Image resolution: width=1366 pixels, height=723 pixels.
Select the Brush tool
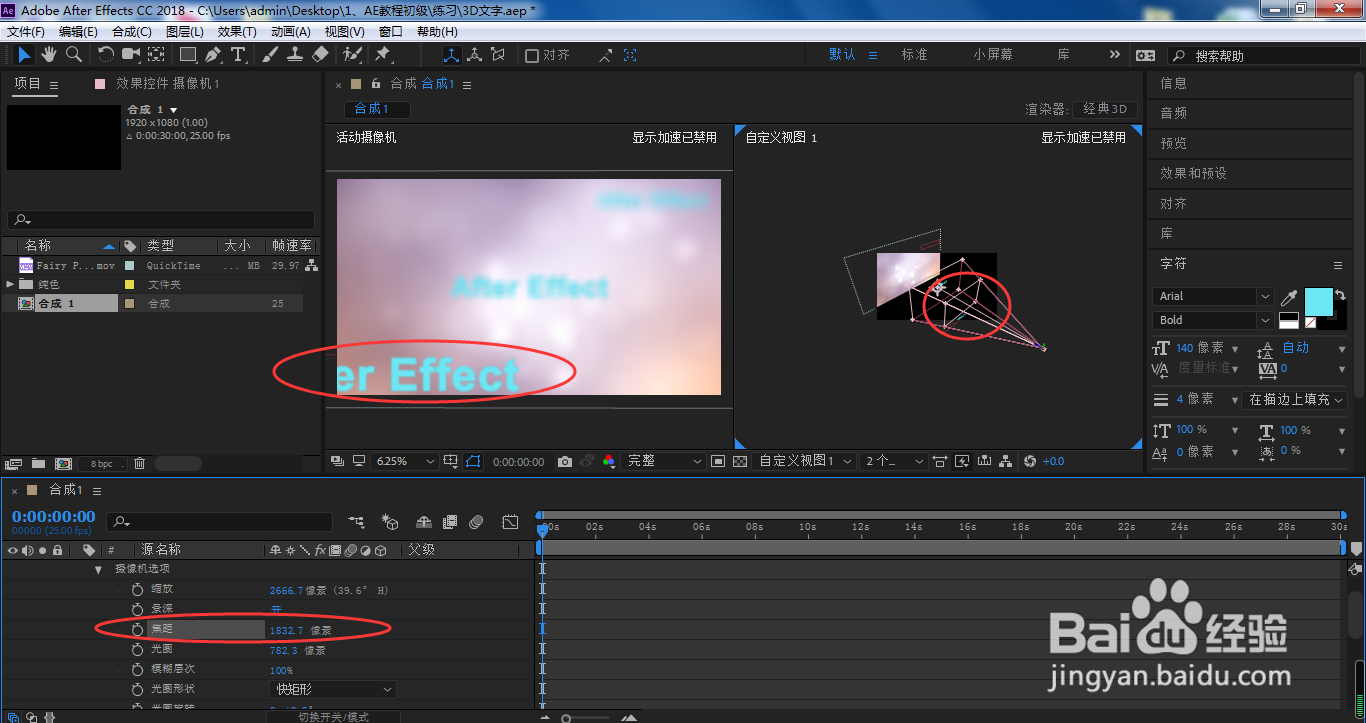click(x=269, y=55)
